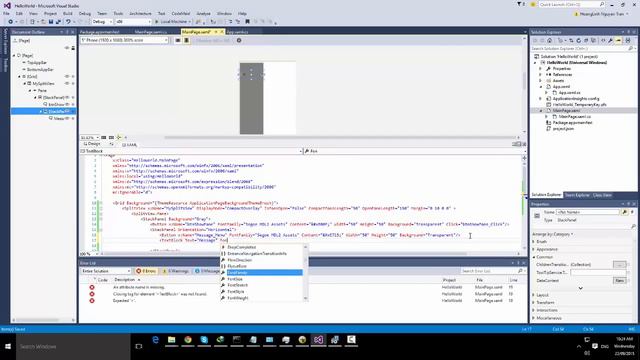
Task: Click Properties wrench icon in Solution Explorer
Action: 610,40
